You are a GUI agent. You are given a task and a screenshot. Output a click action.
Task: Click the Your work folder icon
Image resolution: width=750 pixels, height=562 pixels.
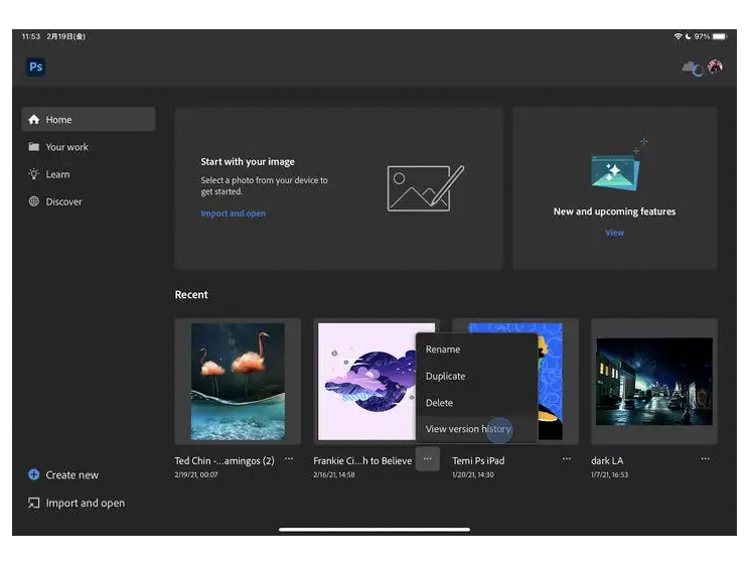click(x=34, y=146)
